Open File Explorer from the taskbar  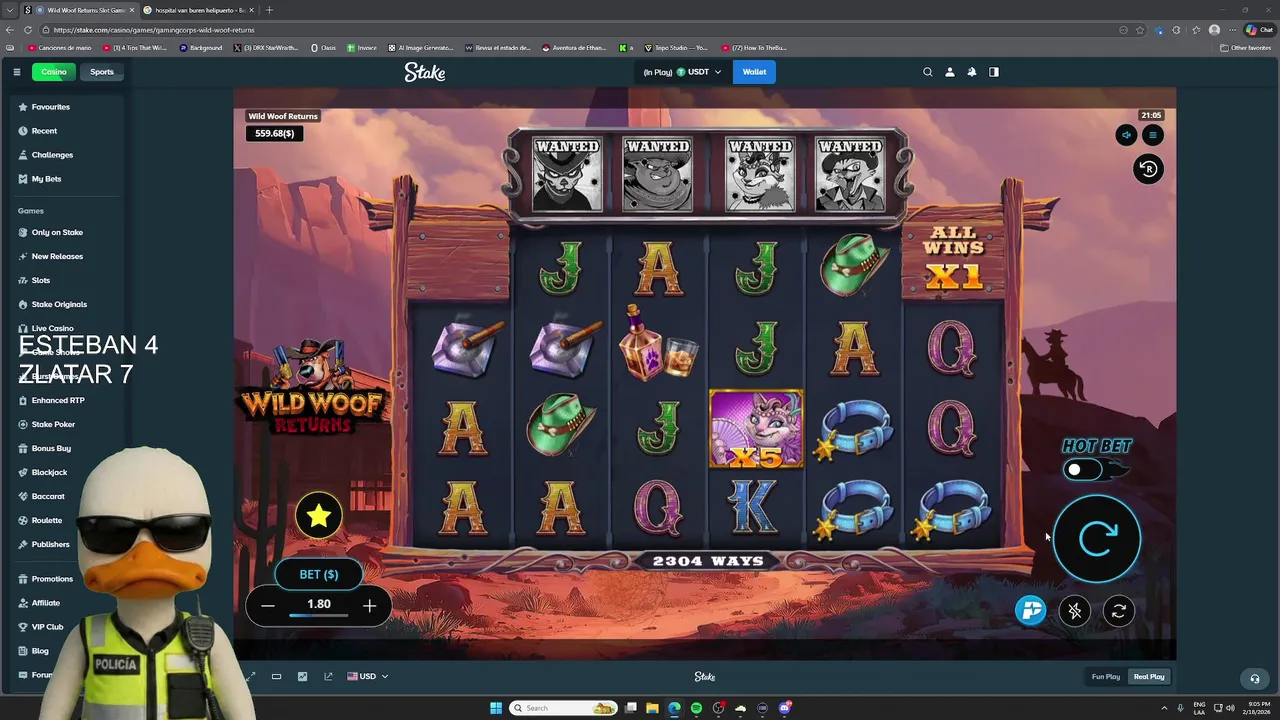[x=652, y=708]
